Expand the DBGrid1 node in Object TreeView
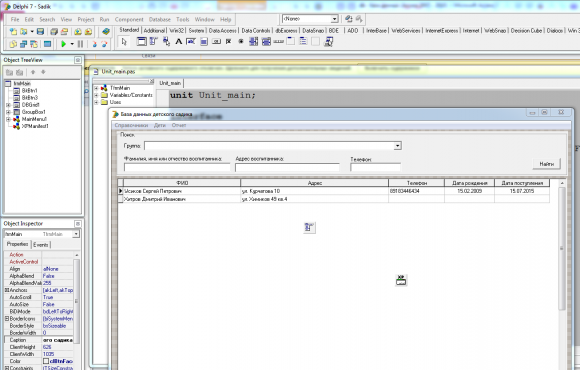The image size is (580, 370). [8, 105]
